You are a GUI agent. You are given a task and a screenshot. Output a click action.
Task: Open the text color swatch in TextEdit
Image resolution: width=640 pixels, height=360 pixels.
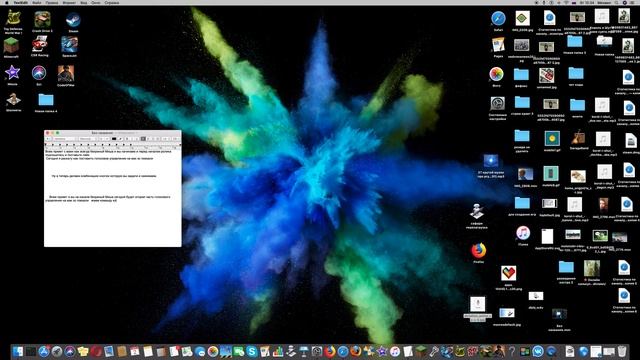coord(114,139)
